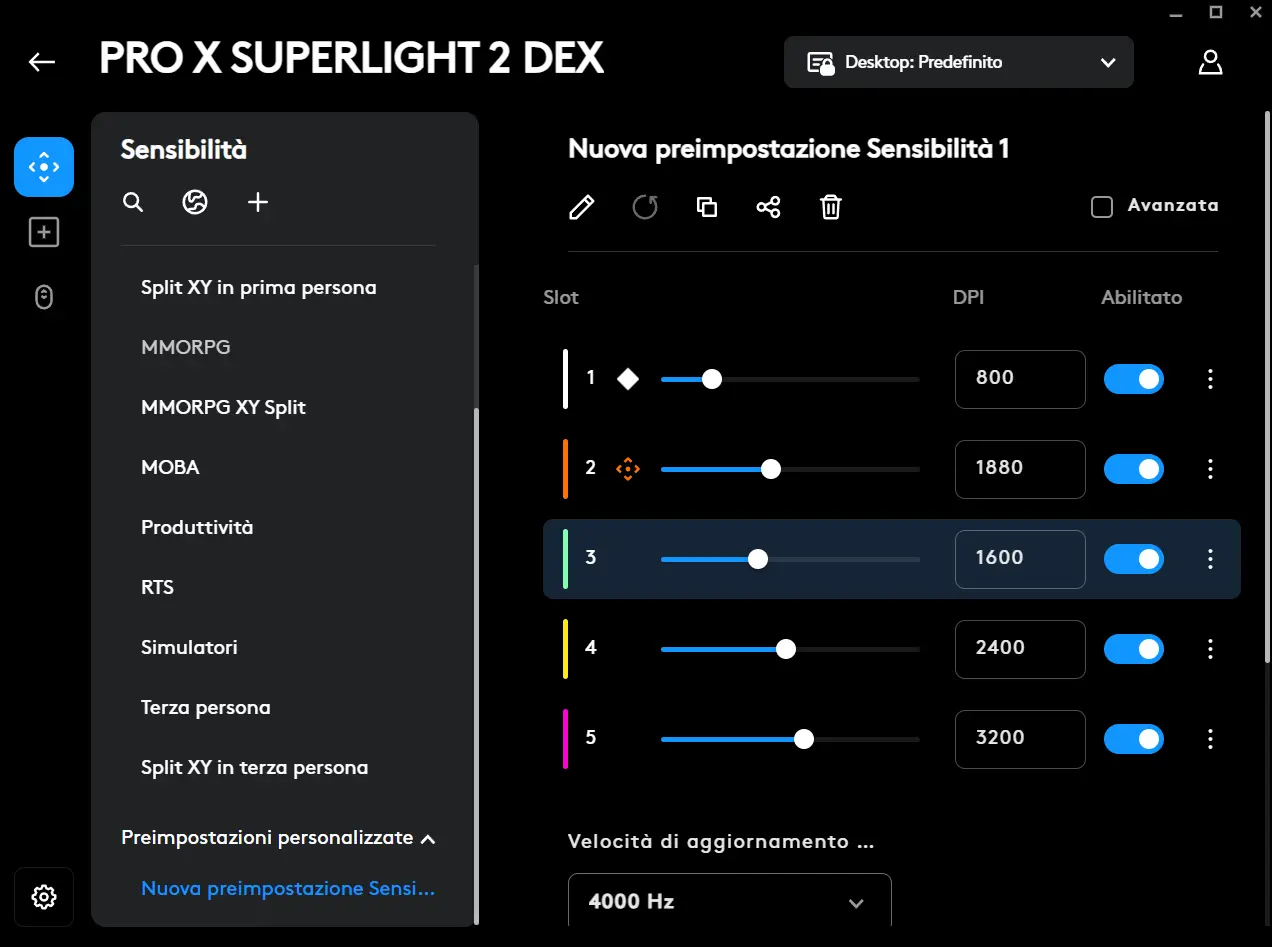Open the user account icon
This screenshot has width=1272, height=947.
click(1210, 62)
